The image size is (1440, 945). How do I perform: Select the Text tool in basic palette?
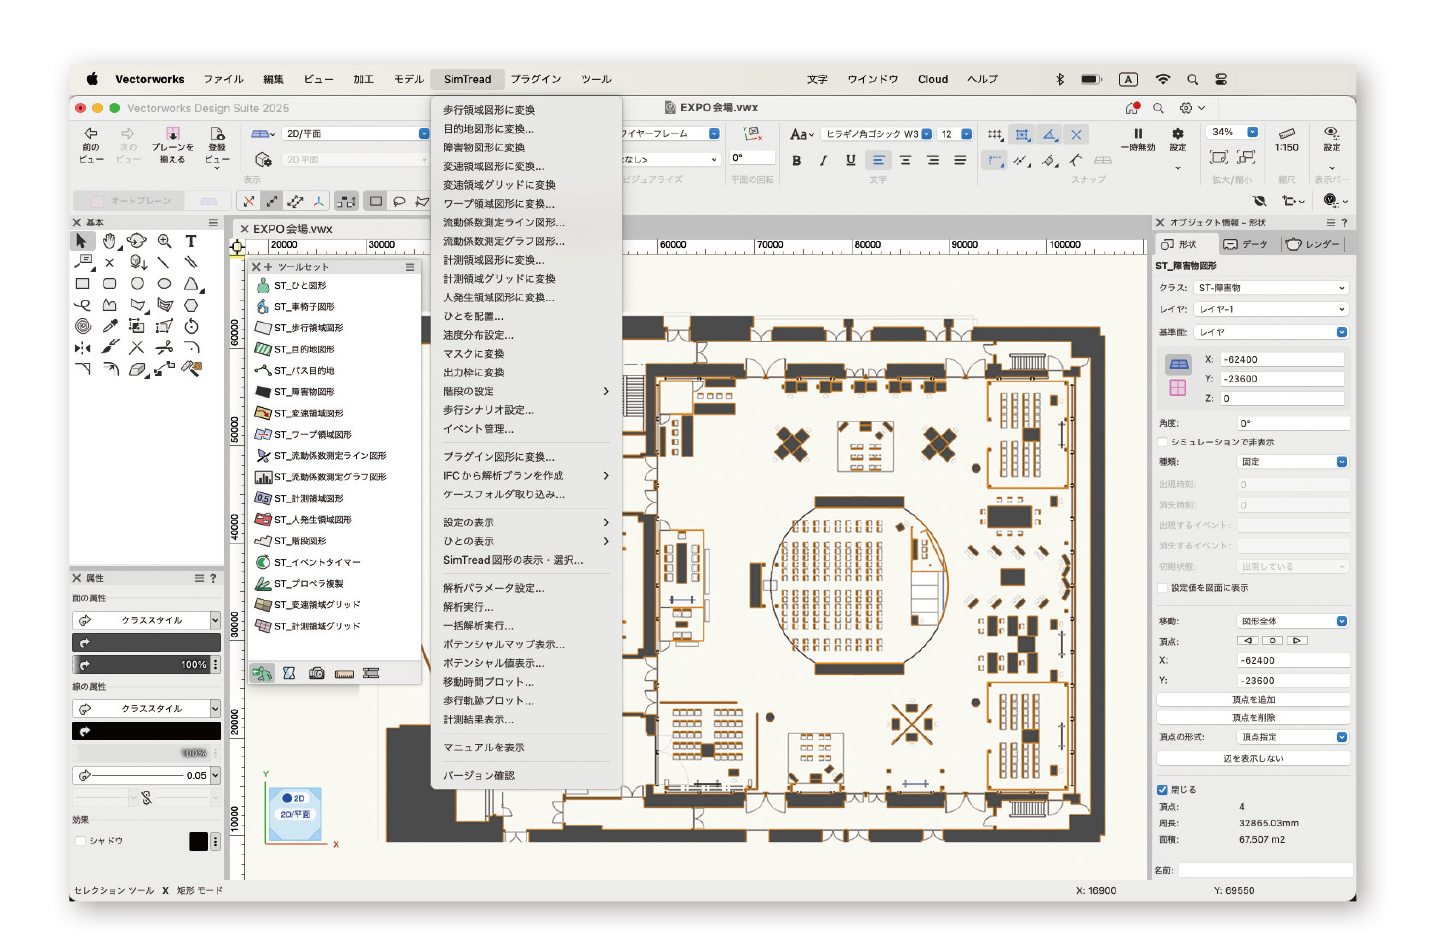click(191, 241)
